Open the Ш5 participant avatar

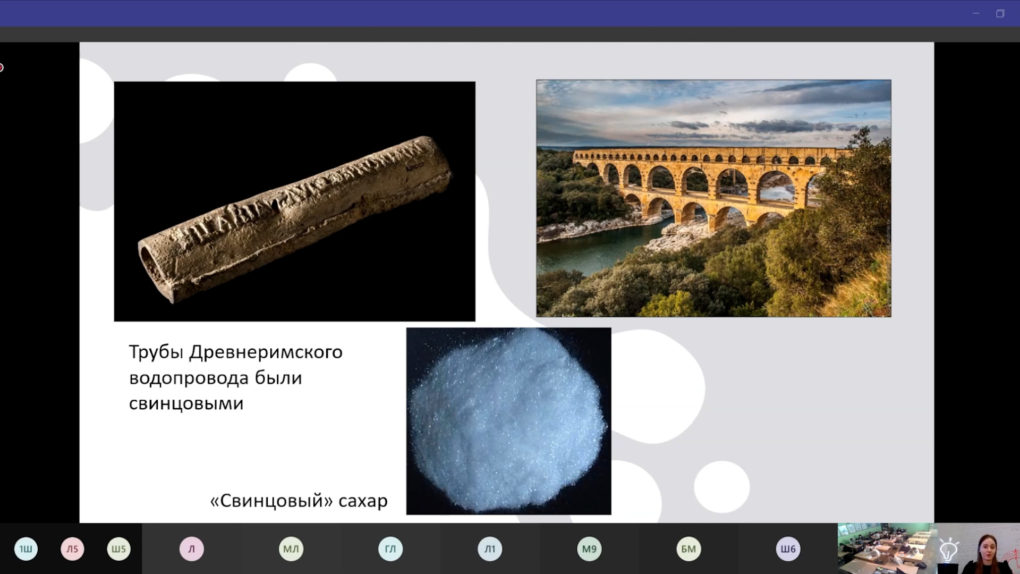pyautogui.click(x=119, y=549)
